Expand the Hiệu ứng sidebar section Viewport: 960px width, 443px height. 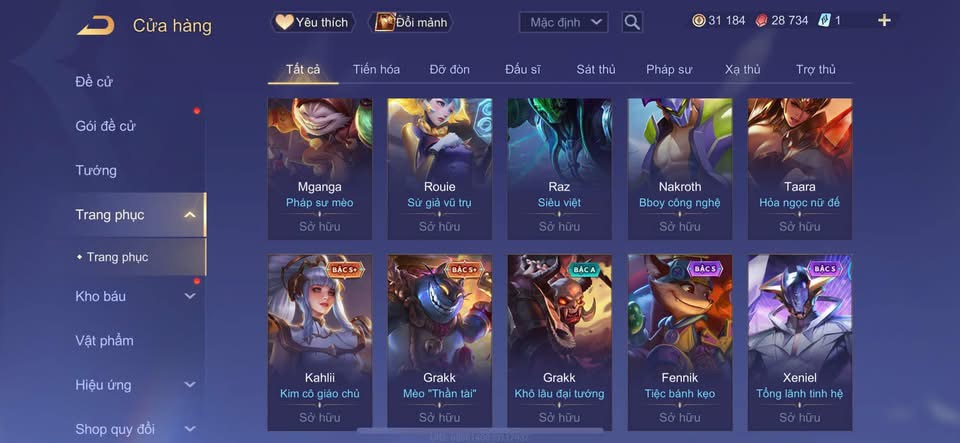click(190, 385)
